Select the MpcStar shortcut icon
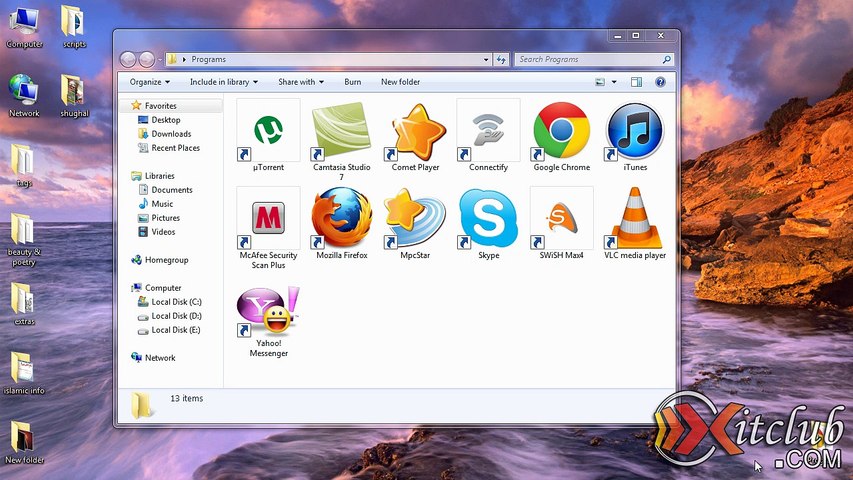The image size is (853, 480). click(x=415, y=218)
